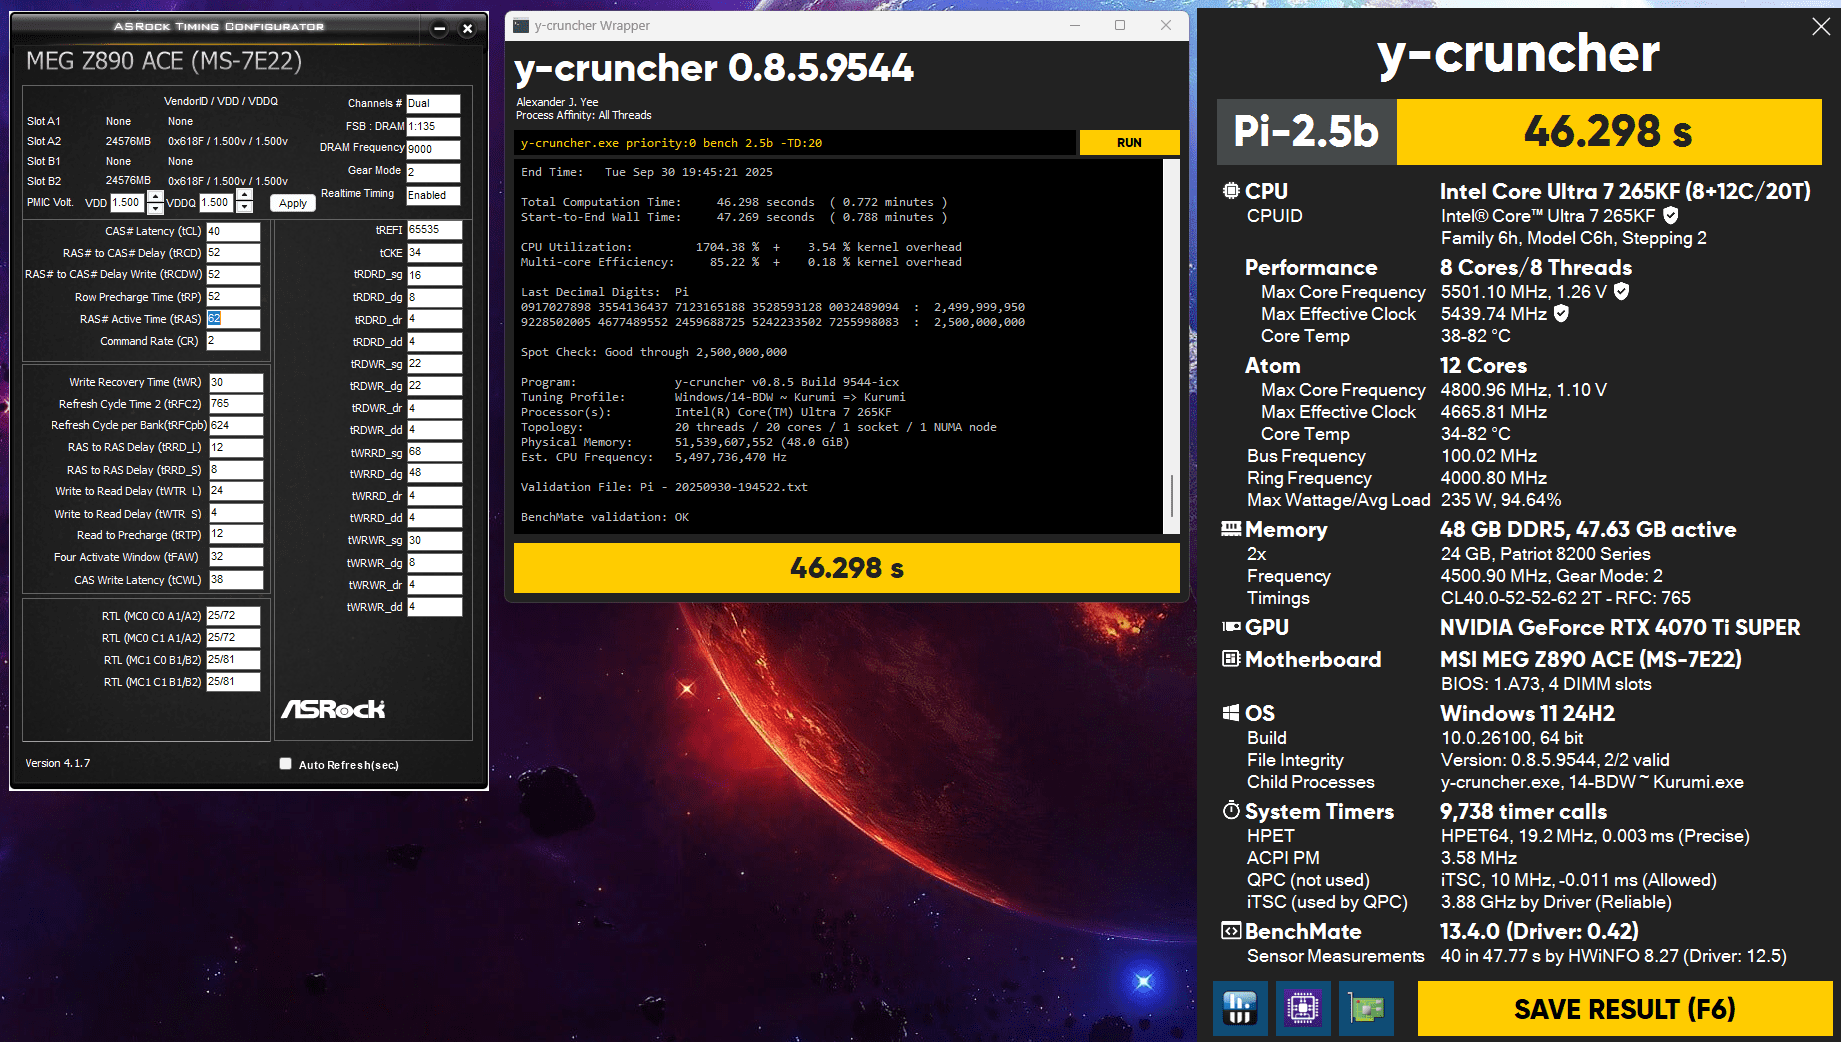The width and height of the screenshot is (1841, 1042).
Task: Click the ASRock logo in Timing Configurator
Action: coord(333,709)
